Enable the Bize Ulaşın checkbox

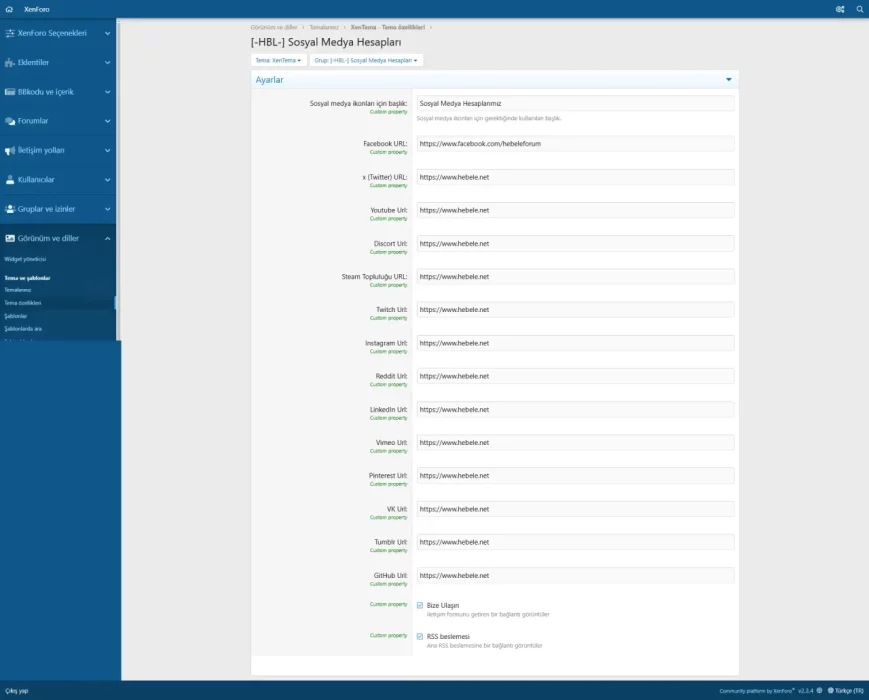(419, 605)
